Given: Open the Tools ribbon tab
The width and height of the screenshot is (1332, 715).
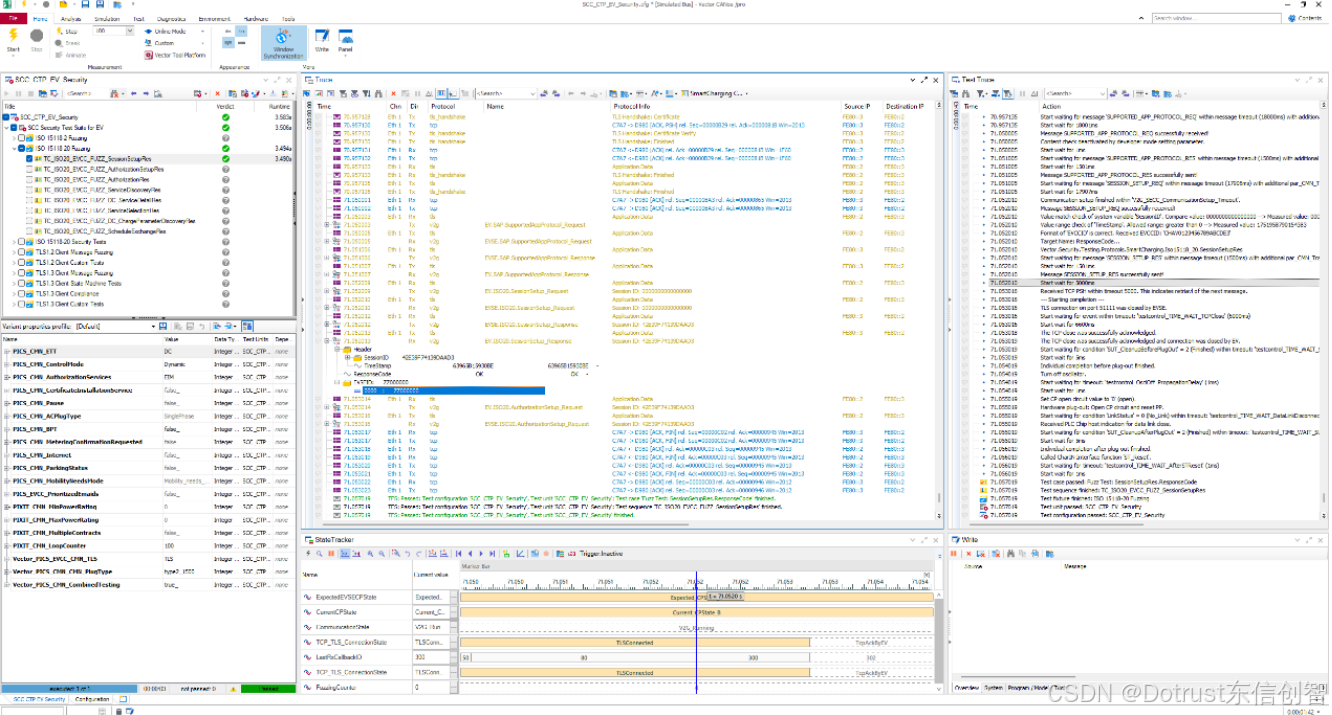Looking at the screenshot, I should [x=288, y=19].
